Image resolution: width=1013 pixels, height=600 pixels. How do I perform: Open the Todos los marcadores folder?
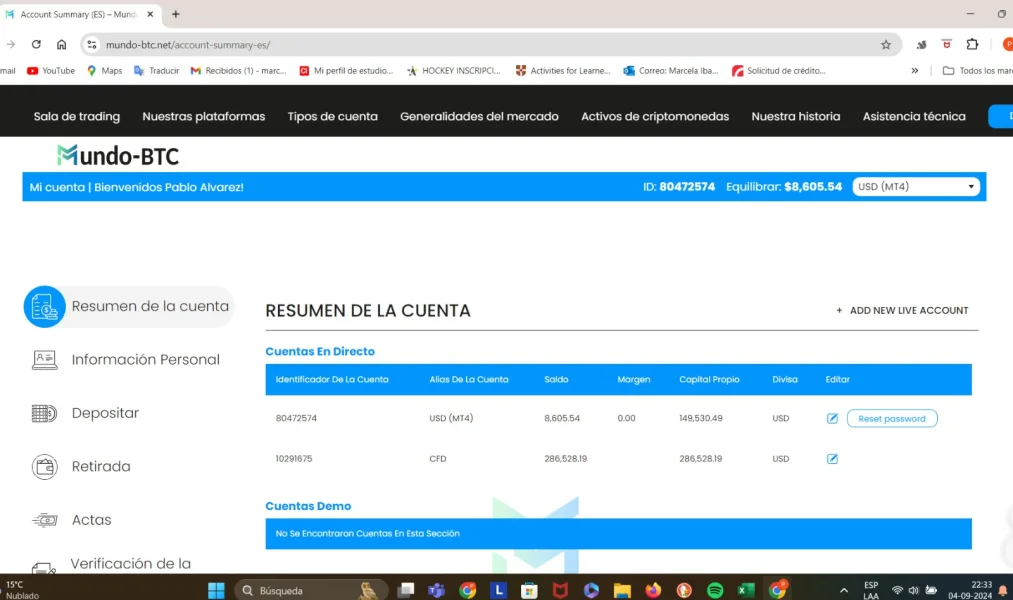[x=975, y=70]
